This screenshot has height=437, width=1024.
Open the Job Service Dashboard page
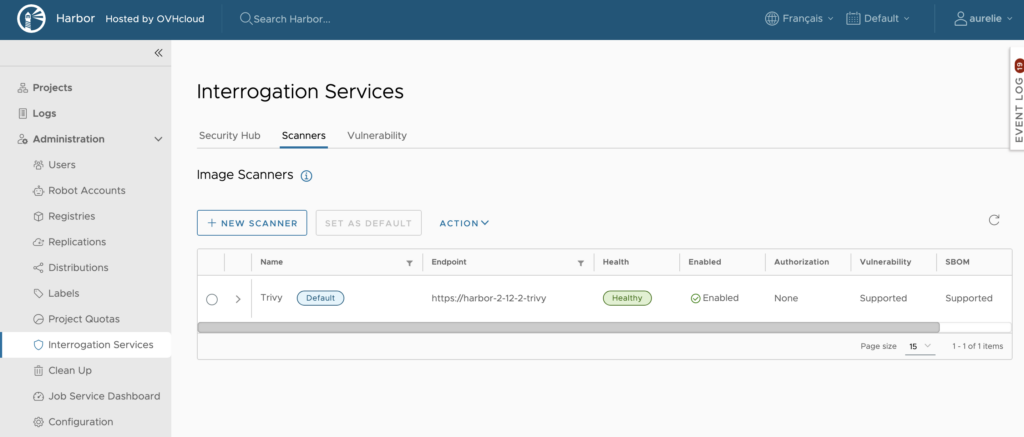[x=103, y=396]
